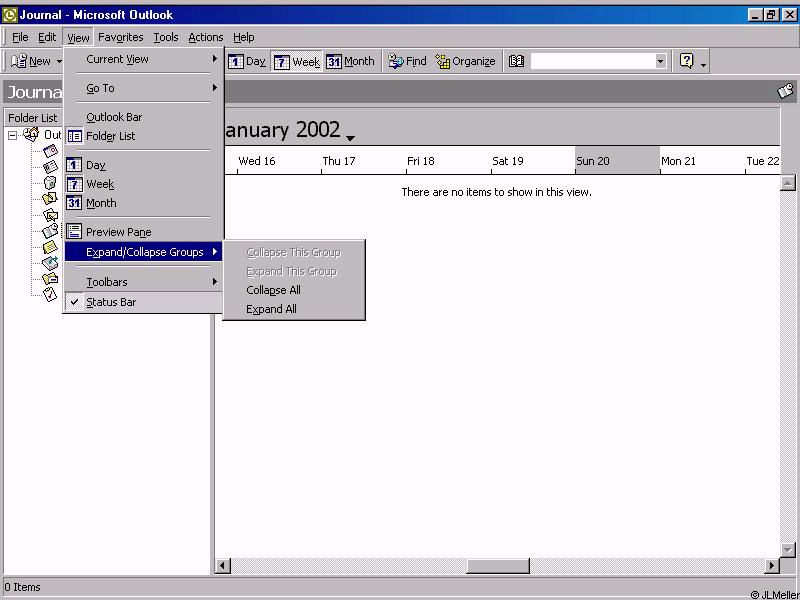Toggle Status Bar in View menu
The height and width of the screenshot is (600, 800).
(x=143, y=302)
